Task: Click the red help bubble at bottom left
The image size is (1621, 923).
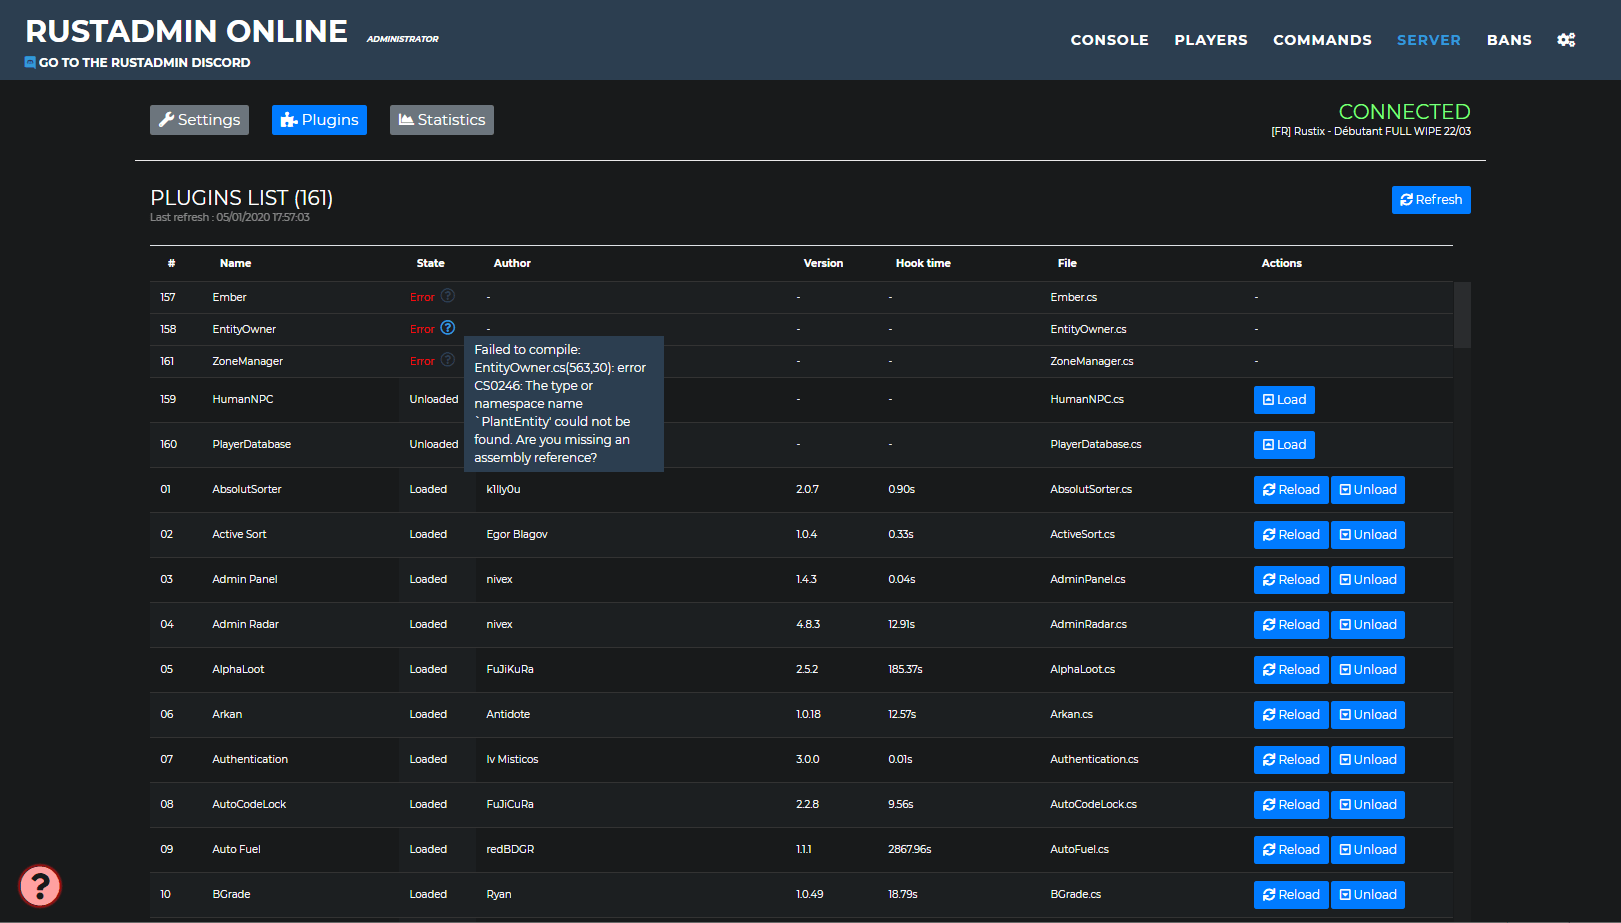Action: (40, 886)
